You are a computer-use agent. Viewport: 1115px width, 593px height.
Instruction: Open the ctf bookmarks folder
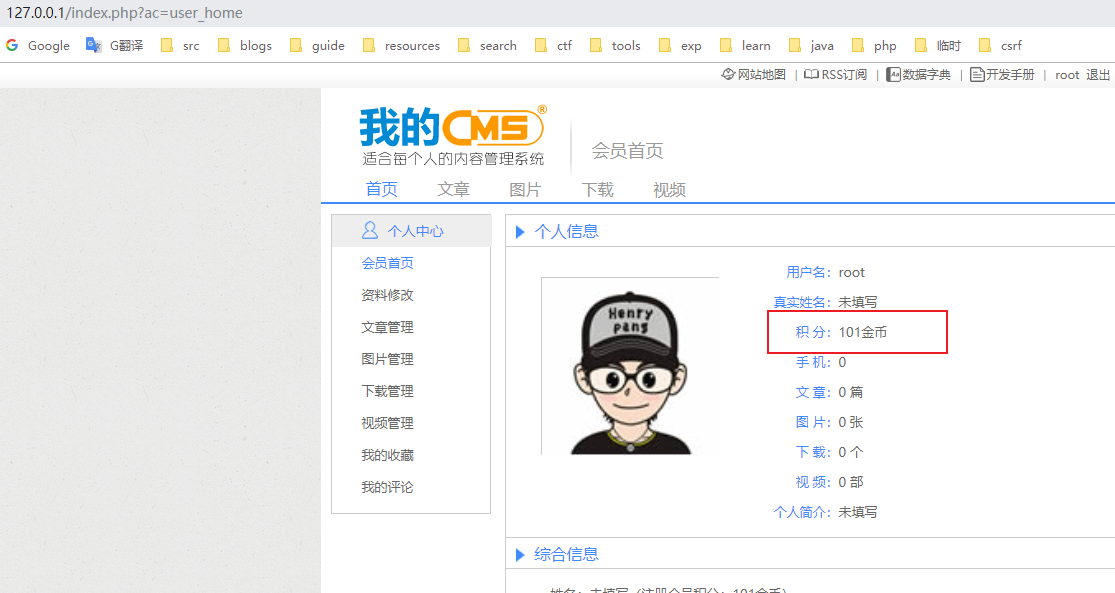click(x=554, y=45)
